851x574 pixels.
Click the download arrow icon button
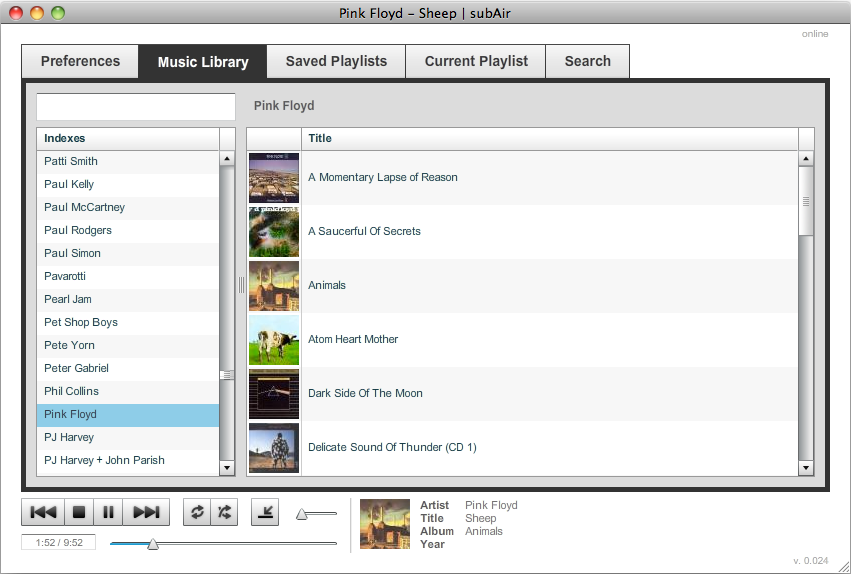click(x=265, y=512)
